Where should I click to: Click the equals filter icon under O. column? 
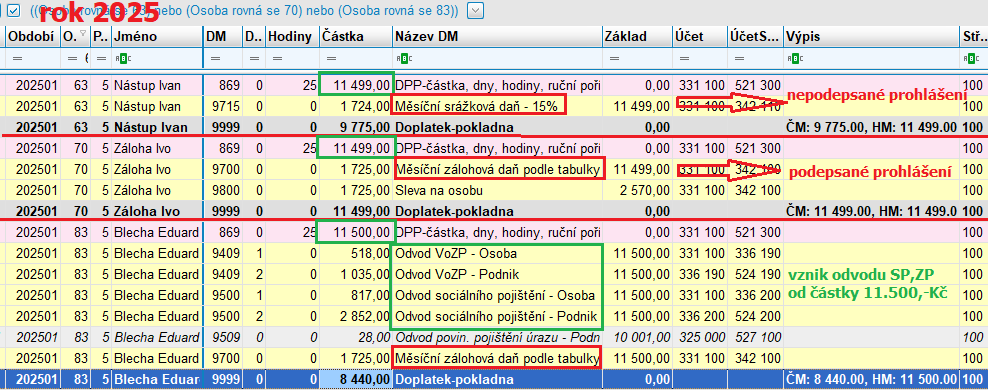point(72,59)
